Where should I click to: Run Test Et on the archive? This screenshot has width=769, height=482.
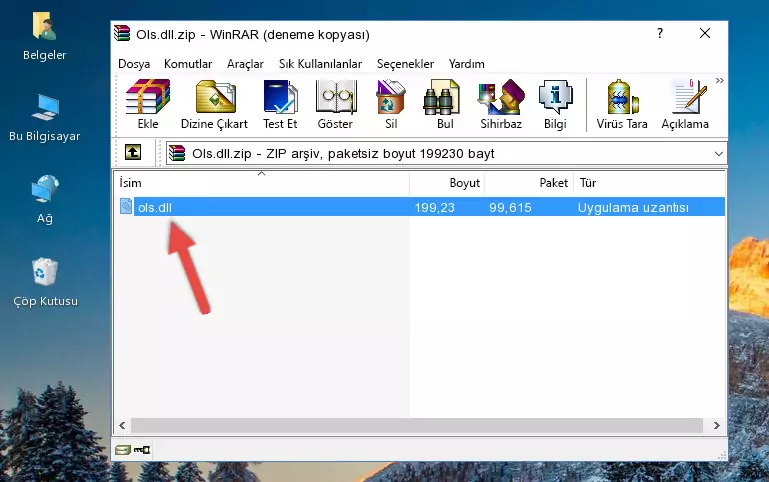pos(280,104)
